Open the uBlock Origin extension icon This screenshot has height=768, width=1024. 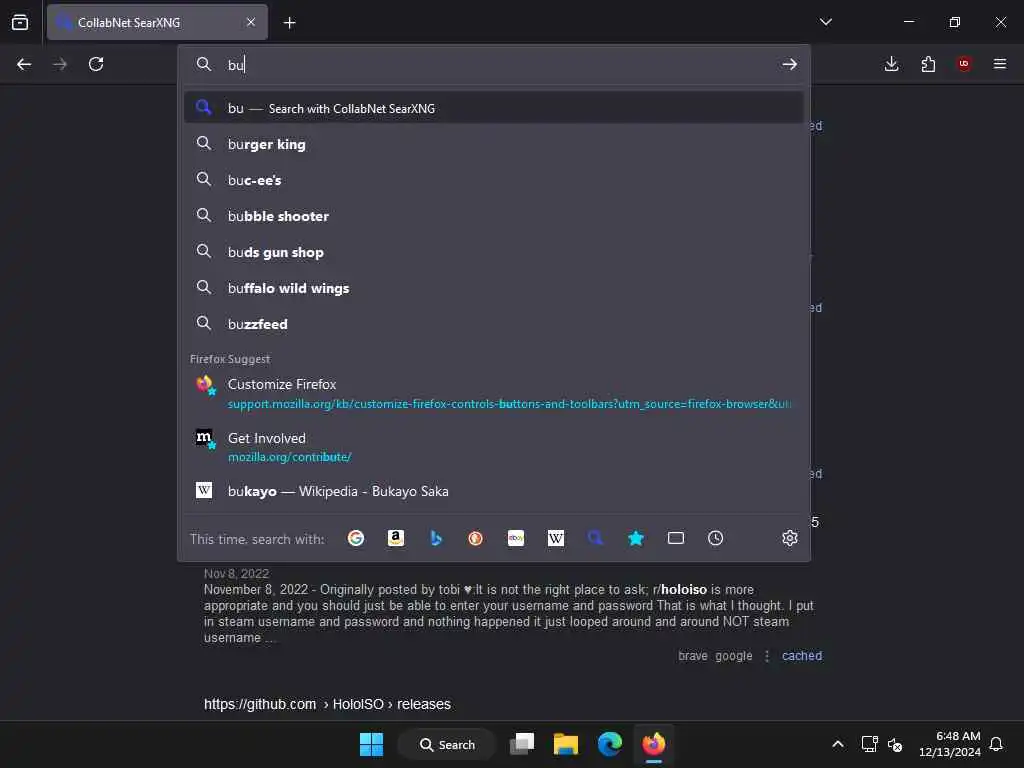click(964, 64)
